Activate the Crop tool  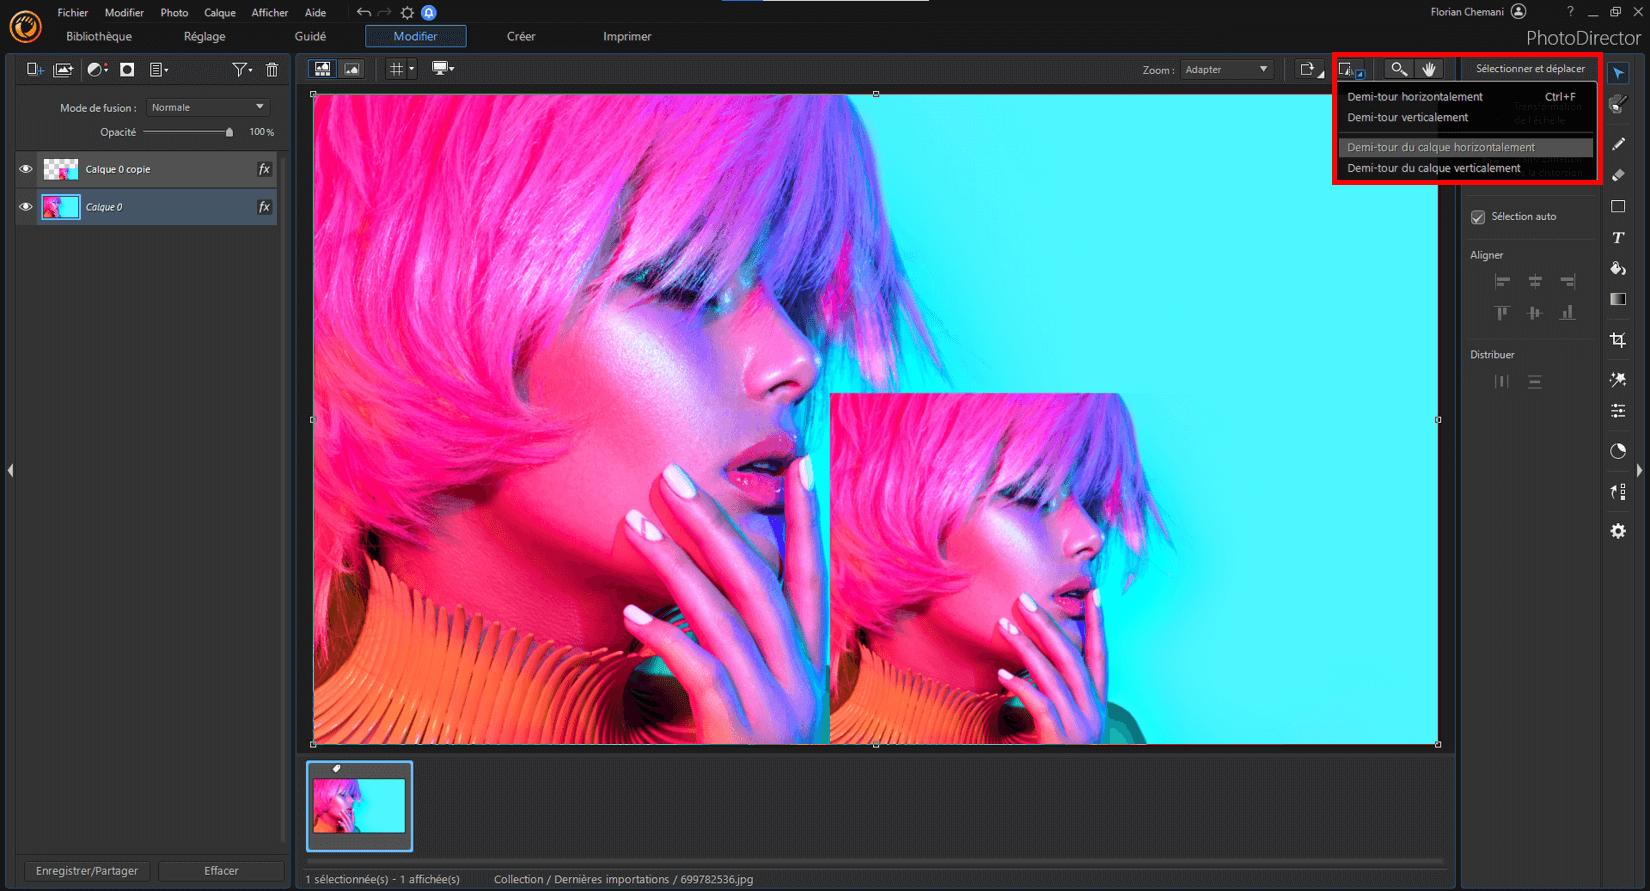[x=1618, y=340]
